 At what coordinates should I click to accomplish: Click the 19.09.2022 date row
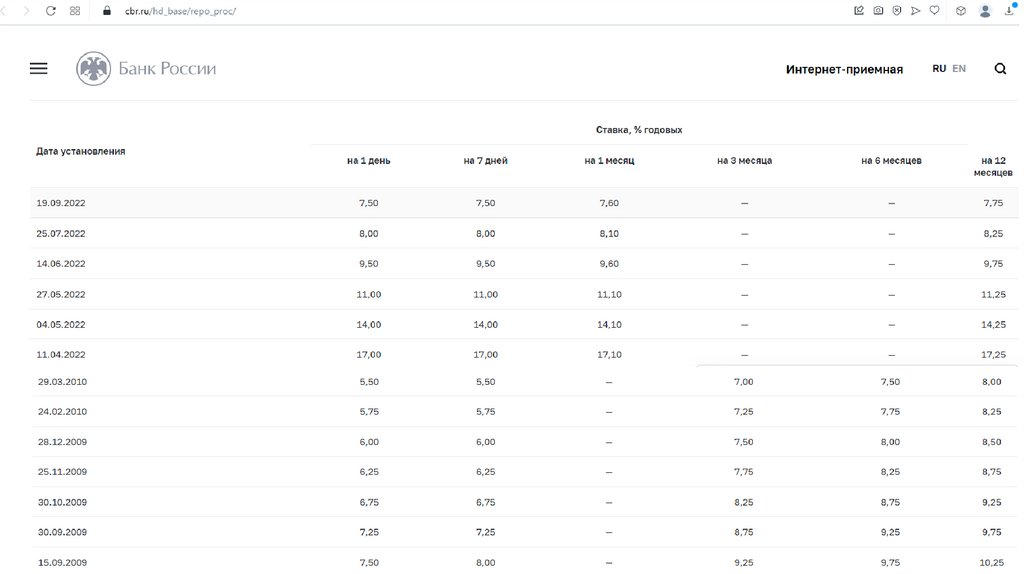point(61,203)
